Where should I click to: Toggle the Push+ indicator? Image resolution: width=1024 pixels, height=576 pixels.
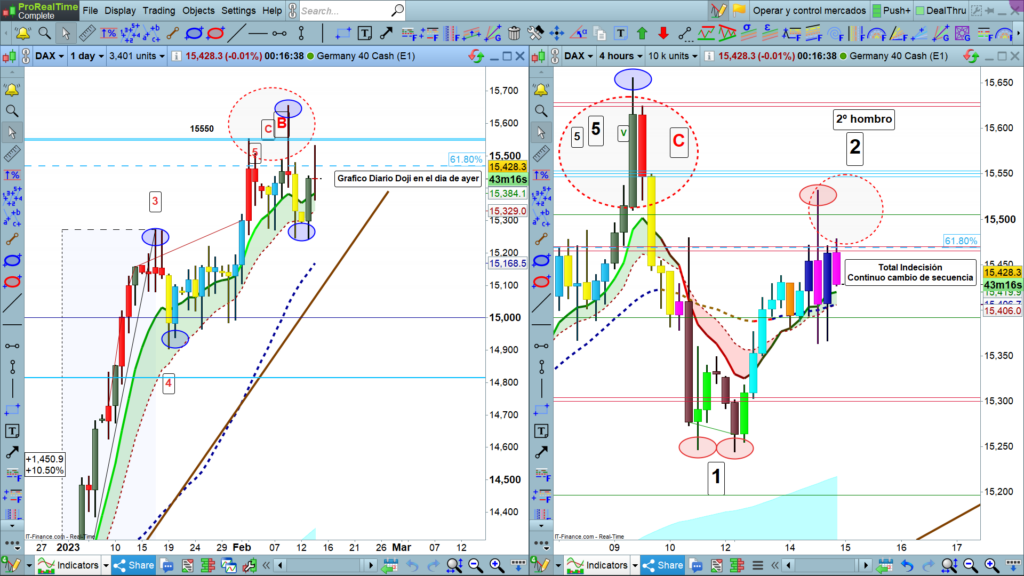tap(883, 10)
